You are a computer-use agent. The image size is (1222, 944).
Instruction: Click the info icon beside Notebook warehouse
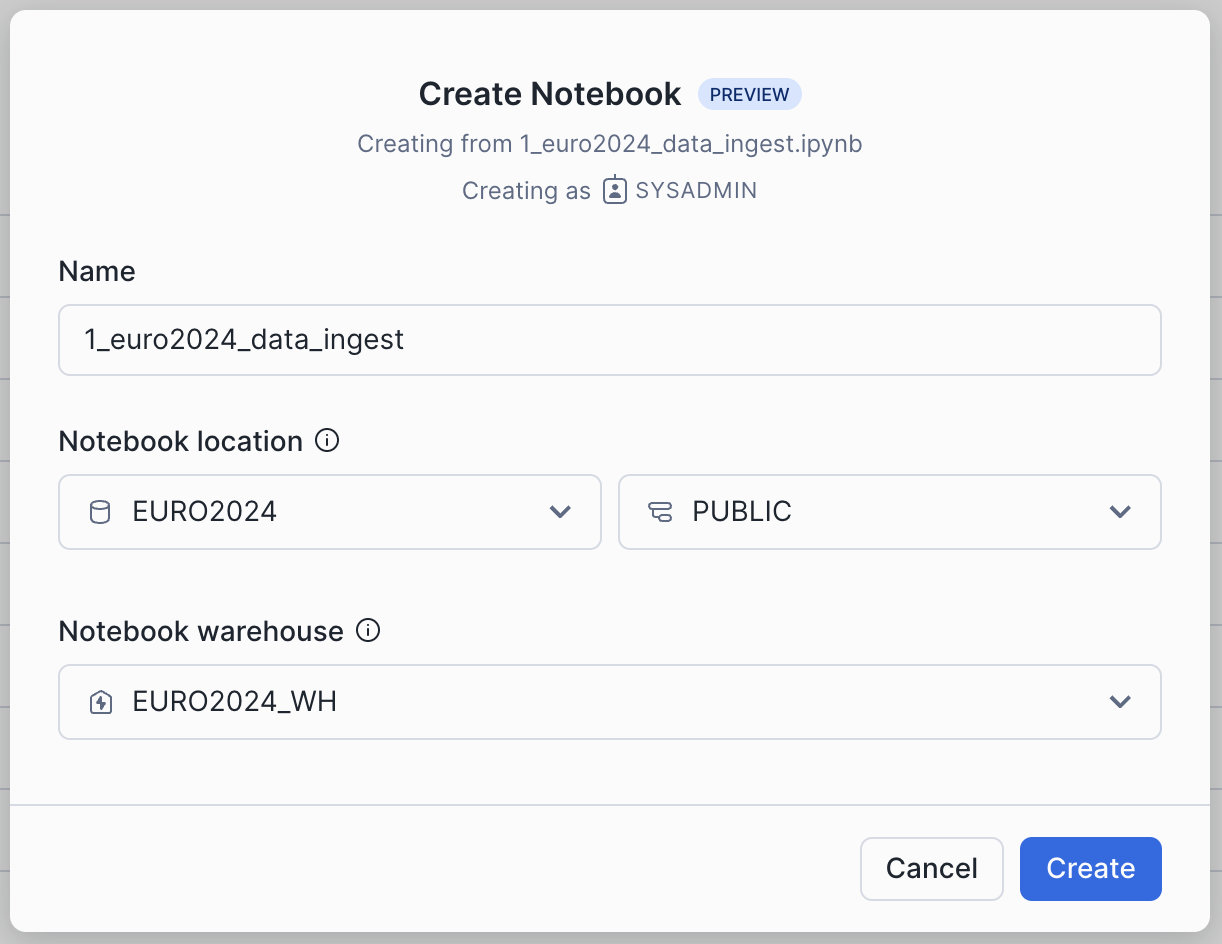[x=368, y=631]
